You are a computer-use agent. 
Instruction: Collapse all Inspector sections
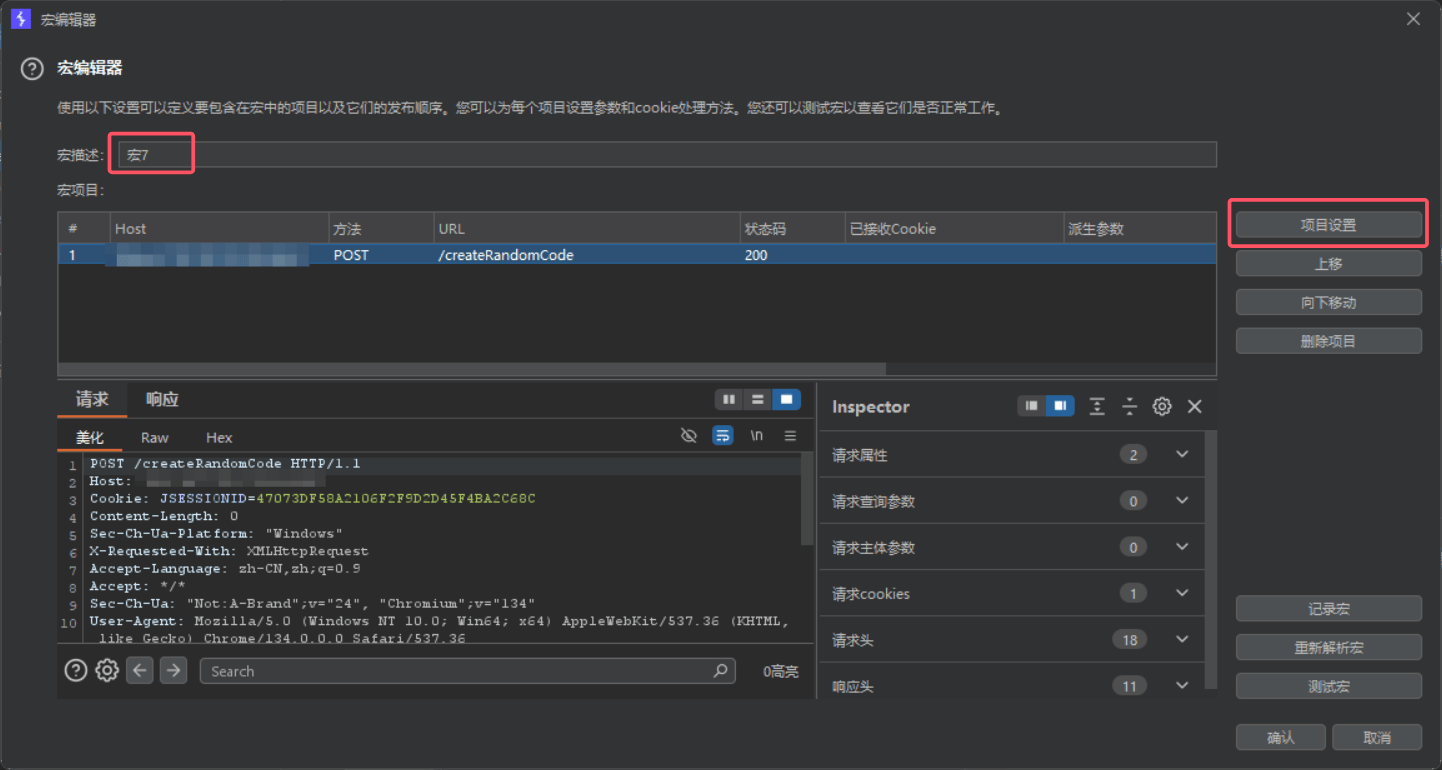tap(1129, 406)
